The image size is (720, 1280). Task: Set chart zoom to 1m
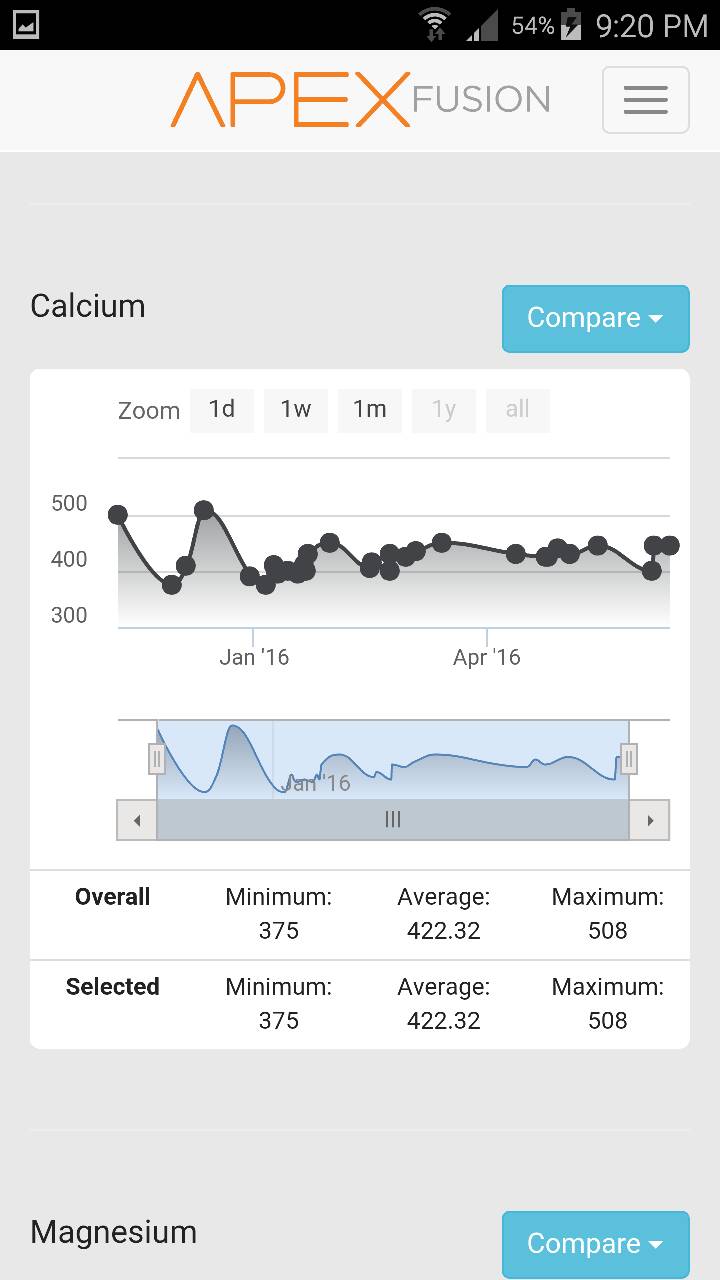[x=370, y=410]
